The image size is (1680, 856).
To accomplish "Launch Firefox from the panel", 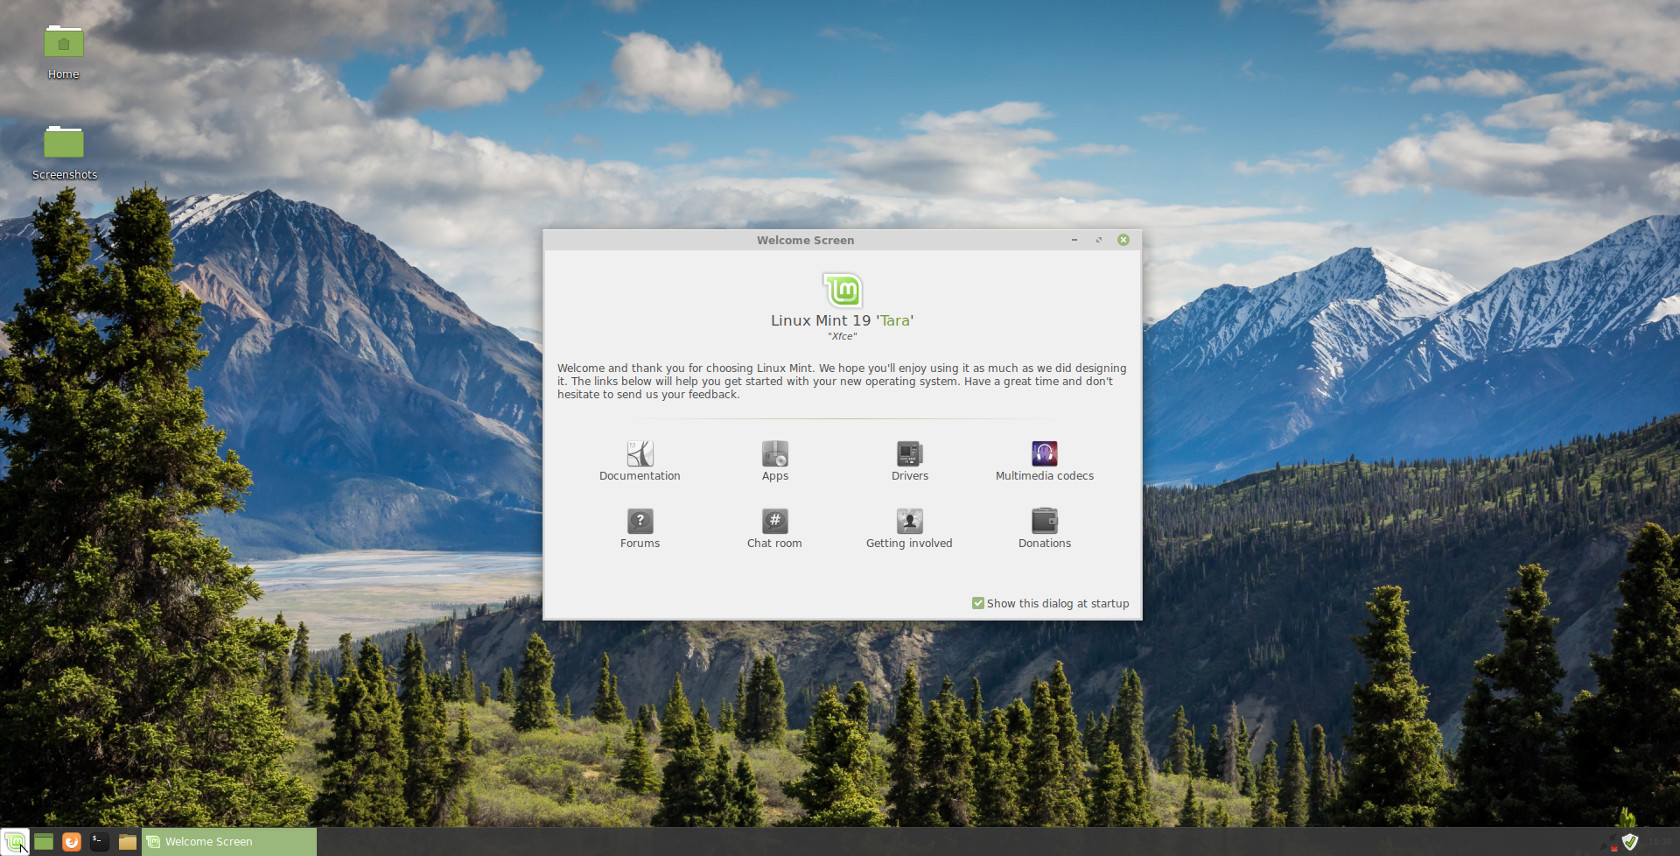I will click(72, 842).
